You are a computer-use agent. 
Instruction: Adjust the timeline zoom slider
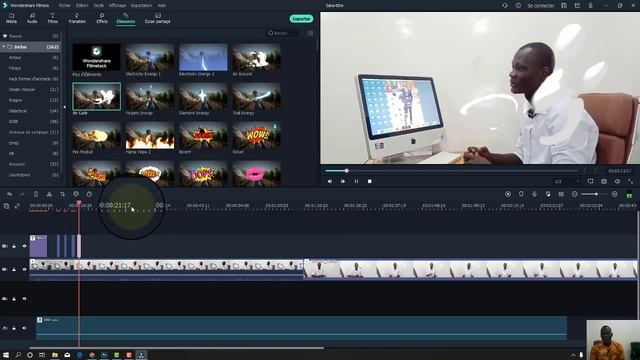pyautogui.click(x=595, y=194)
